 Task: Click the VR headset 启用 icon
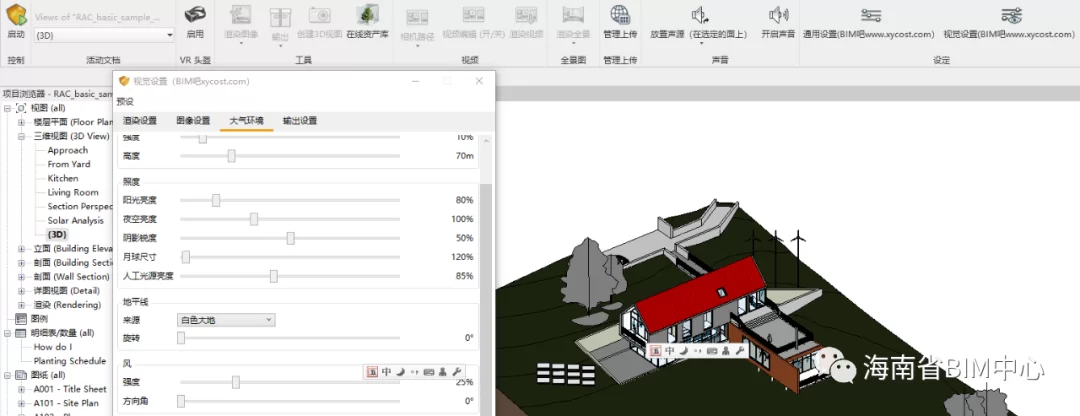click(195, 14)
